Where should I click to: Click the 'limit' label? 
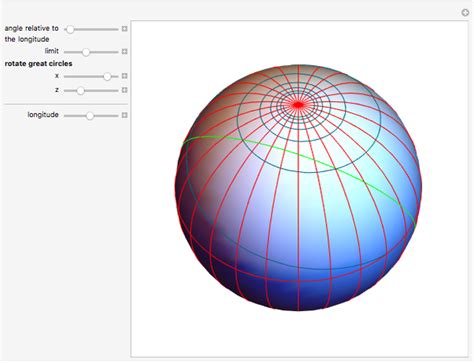pyautogui.click(x=52, y=51)
